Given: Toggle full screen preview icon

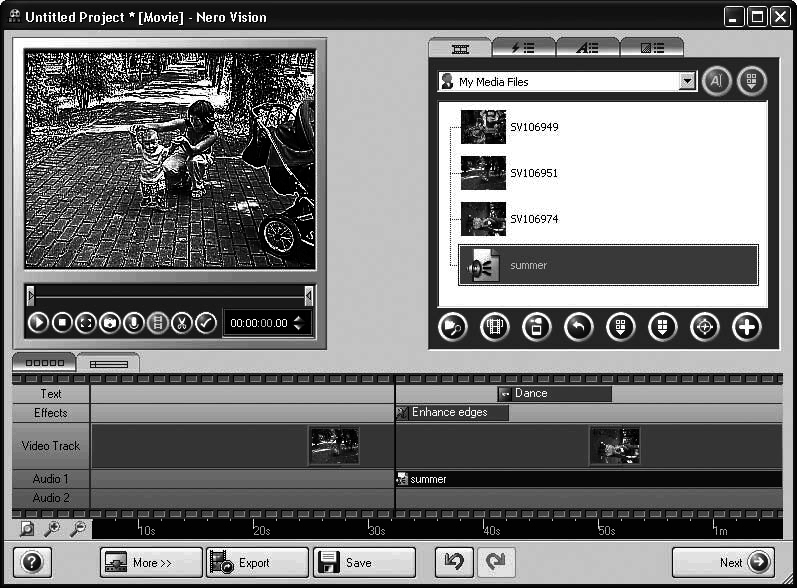Looking at the screenshot, I should [x=86, y=323].
